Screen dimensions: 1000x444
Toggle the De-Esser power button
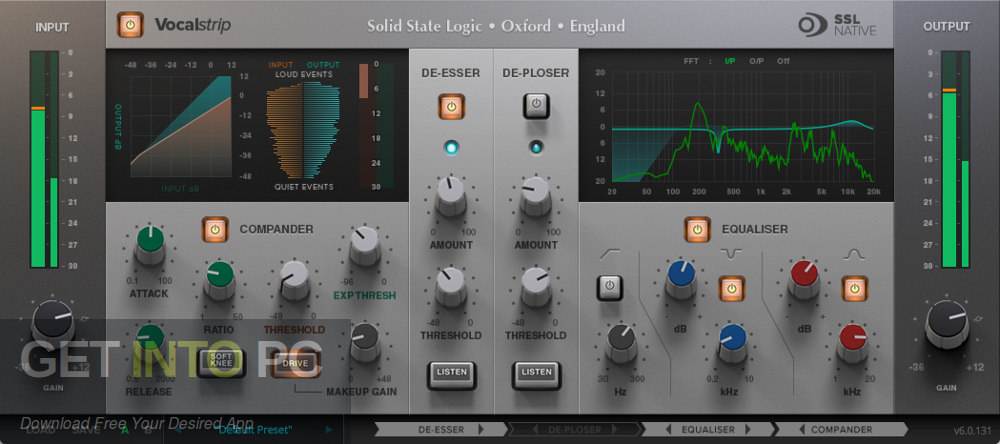(451, 107)
